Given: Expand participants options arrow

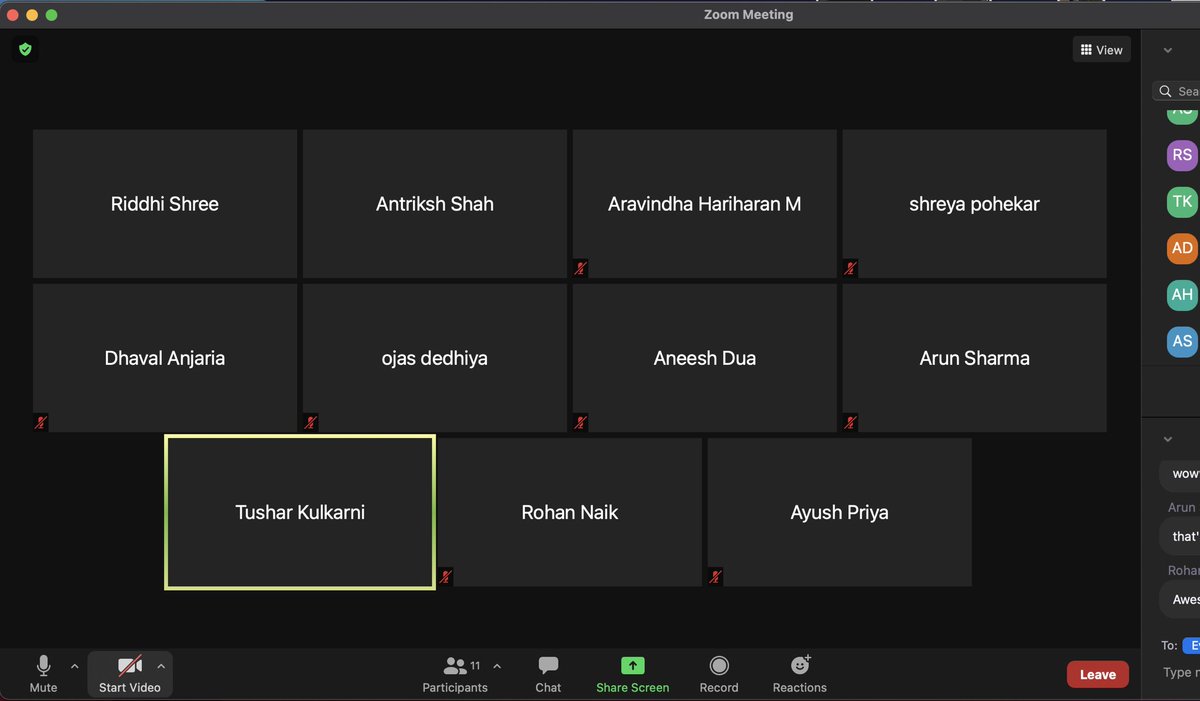Looking at the screenshot, I should point(497,666).
